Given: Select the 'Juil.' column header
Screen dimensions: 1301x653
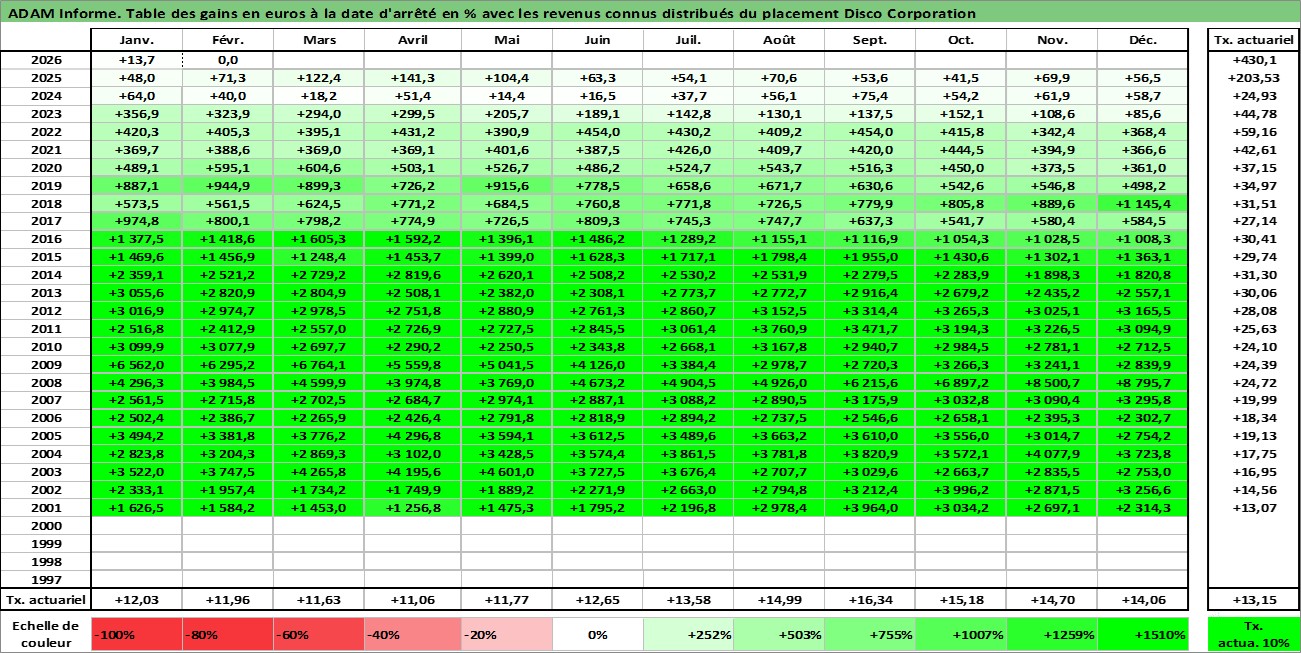Looking at the screenshot, I should (x=687, y=41).
